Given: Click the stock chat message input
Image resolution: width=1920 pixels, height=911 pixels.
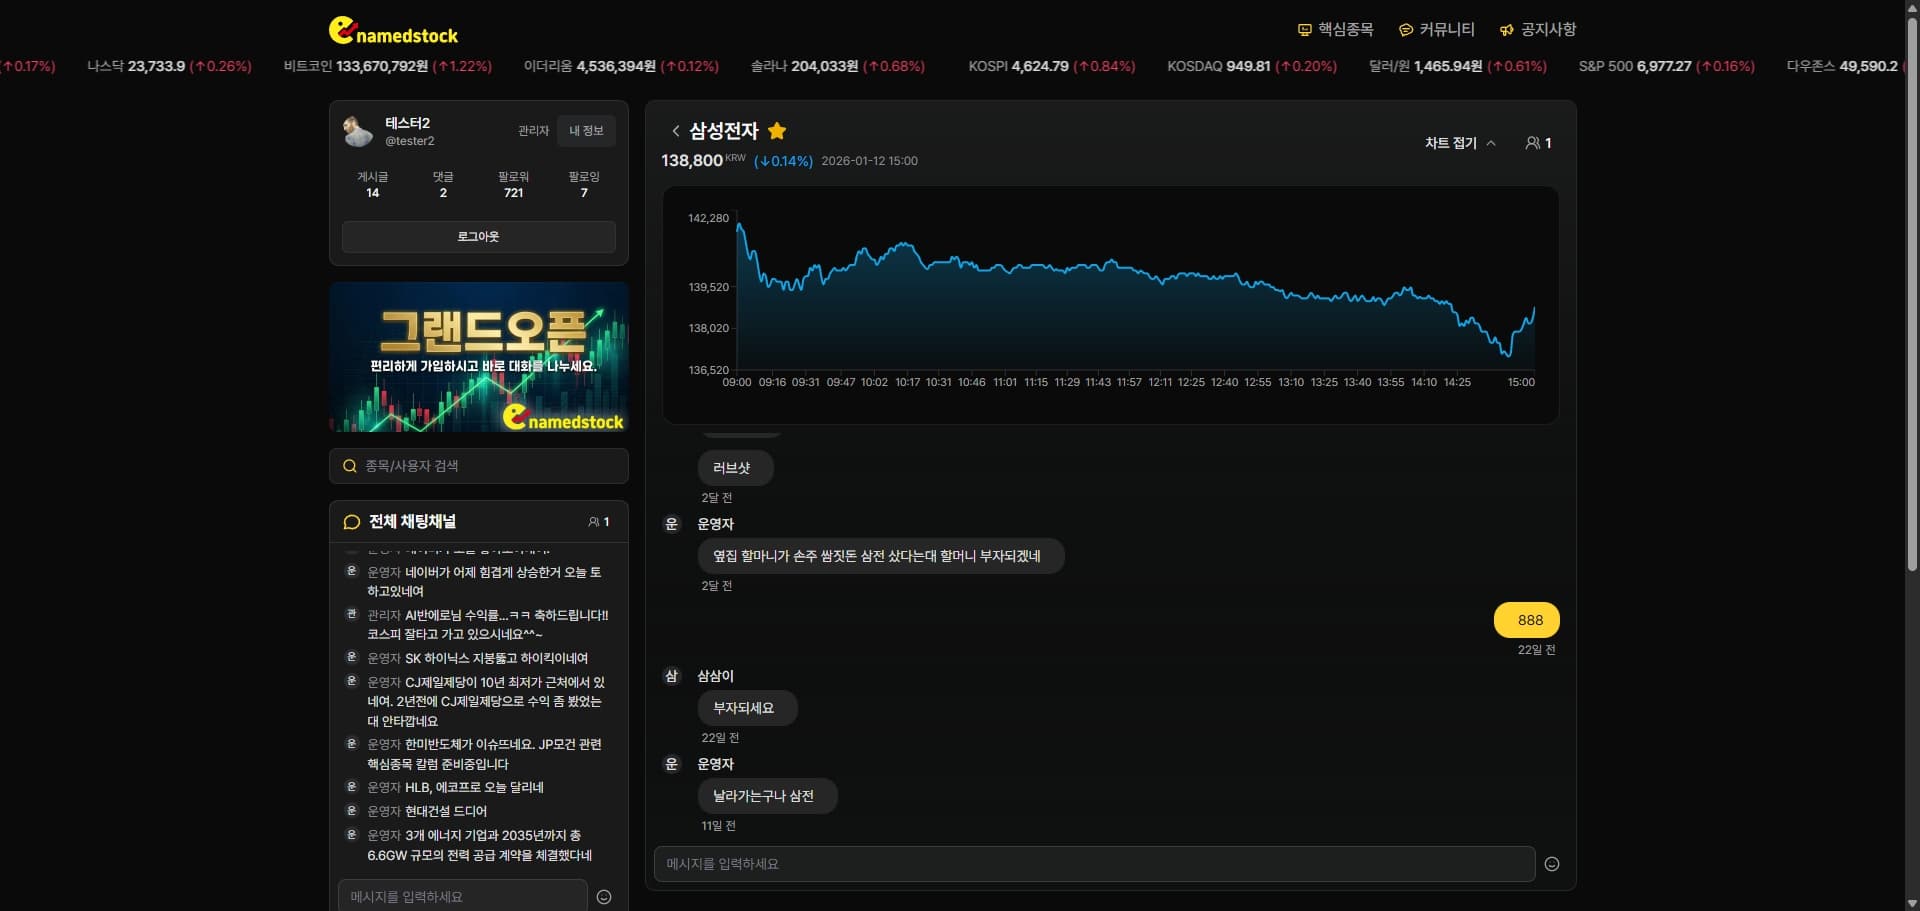Looking at the screenshot, I should point(1094,864).
